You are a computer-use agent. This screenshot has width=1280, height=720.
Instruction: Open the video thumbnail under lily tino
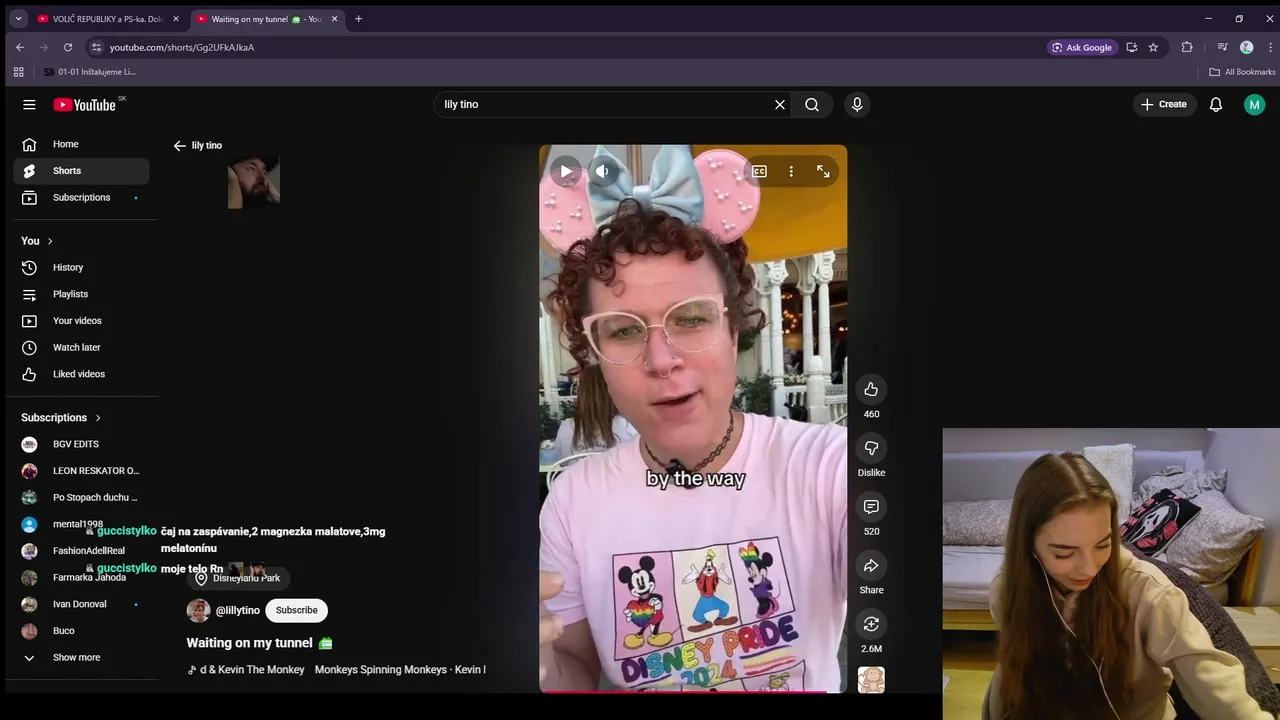(x=254, y=182)
